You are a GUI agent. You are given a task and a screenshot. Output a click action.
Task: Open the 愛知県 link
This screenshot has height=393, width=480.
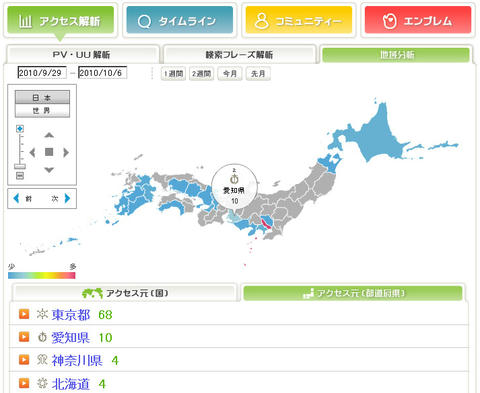[x=71, y=337]
